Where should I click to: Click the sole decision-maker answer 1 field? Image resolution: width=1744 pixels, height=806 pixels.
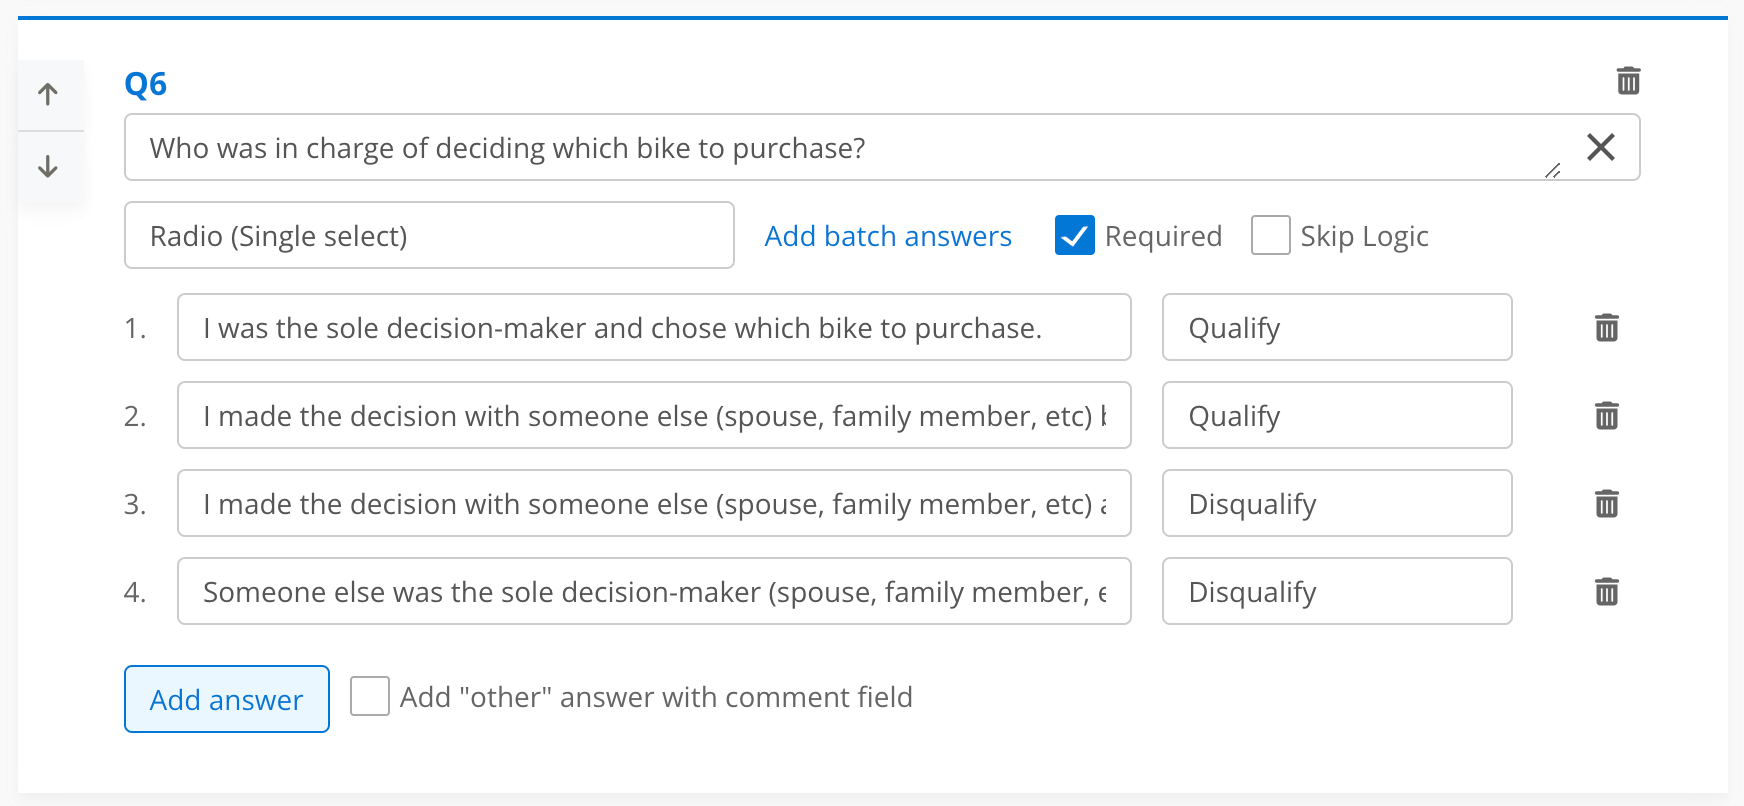pyautogui.click(x=654, y=327)
